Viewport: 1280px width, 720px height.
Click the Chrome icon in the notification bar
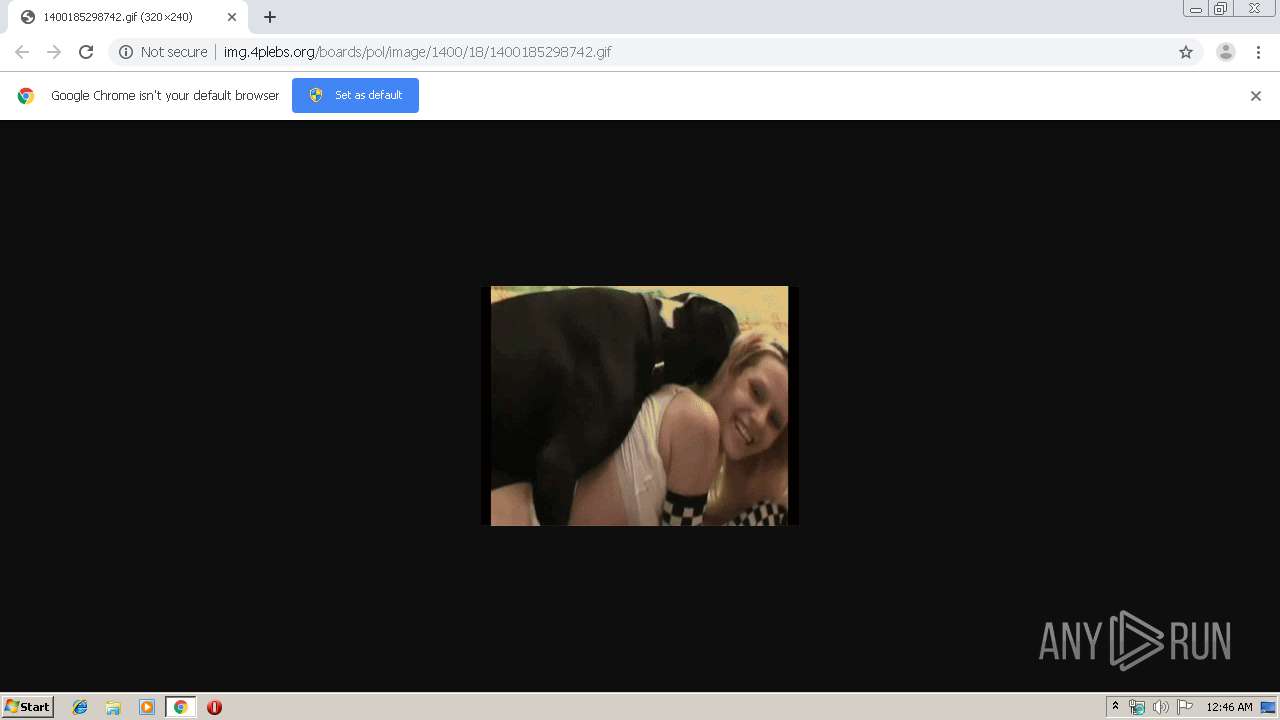pos(26,96)
